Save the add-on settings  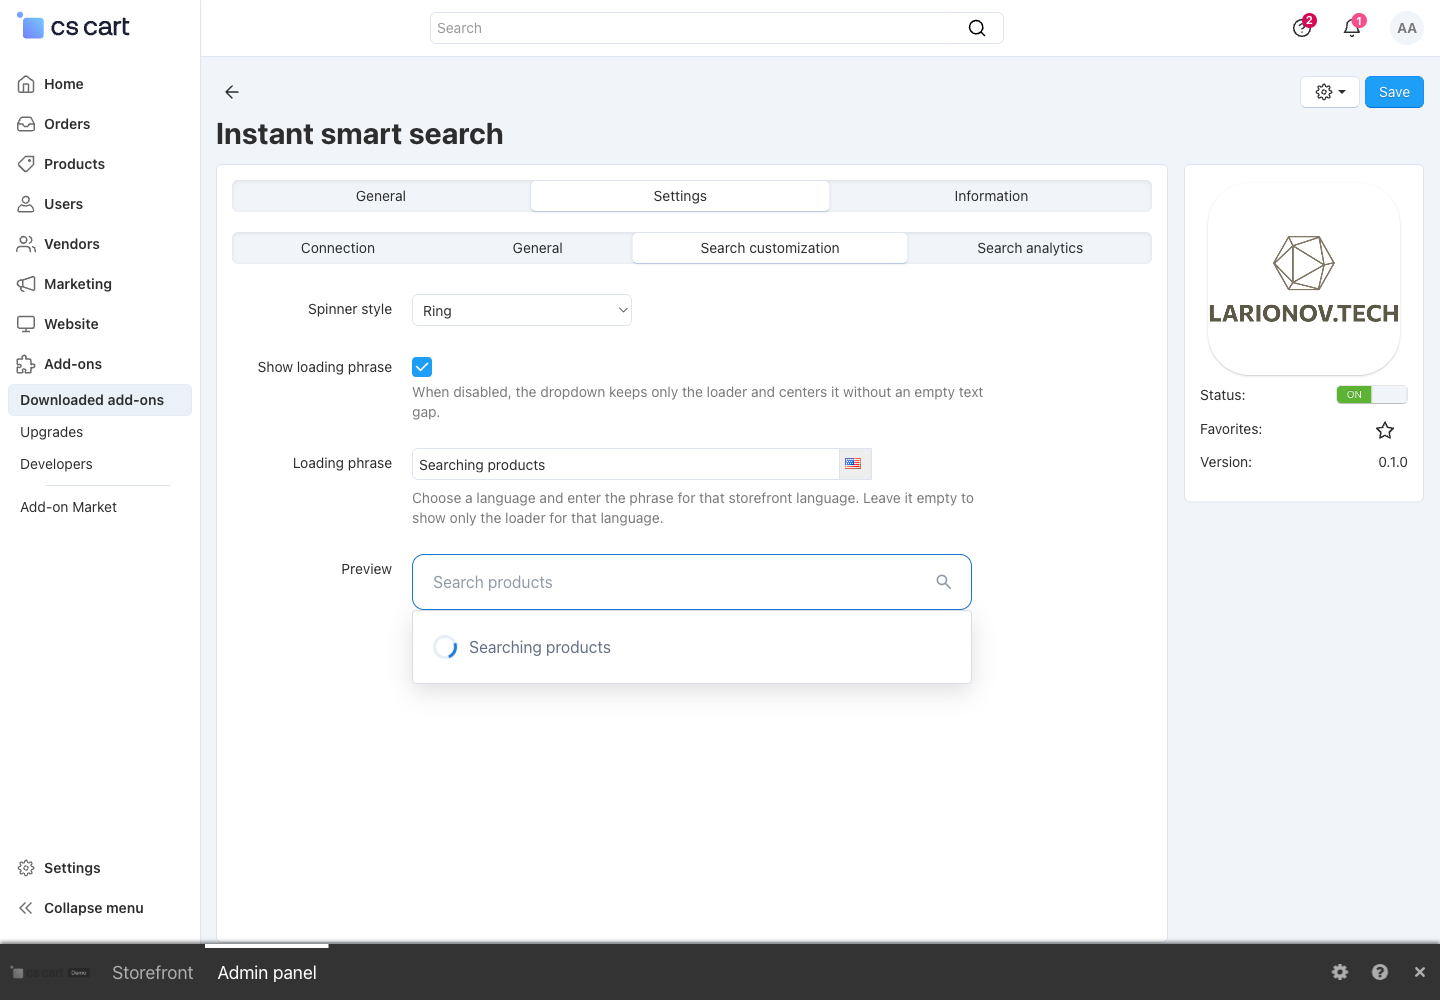[x=1394, y=92]
